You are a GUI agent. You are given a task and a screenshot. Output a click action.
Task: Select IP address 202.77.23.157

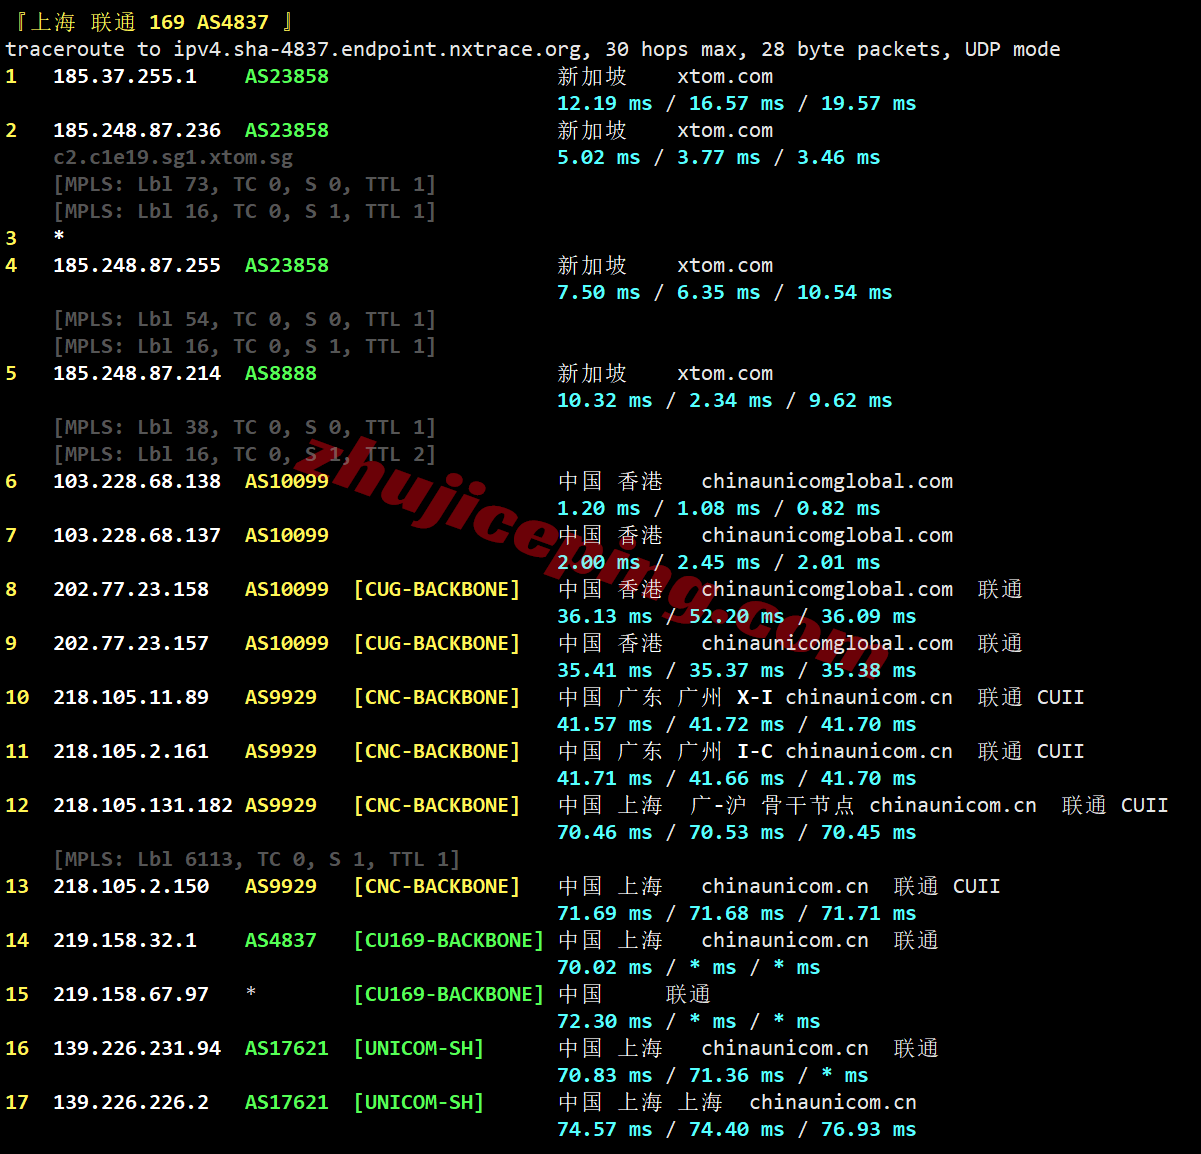131,643
